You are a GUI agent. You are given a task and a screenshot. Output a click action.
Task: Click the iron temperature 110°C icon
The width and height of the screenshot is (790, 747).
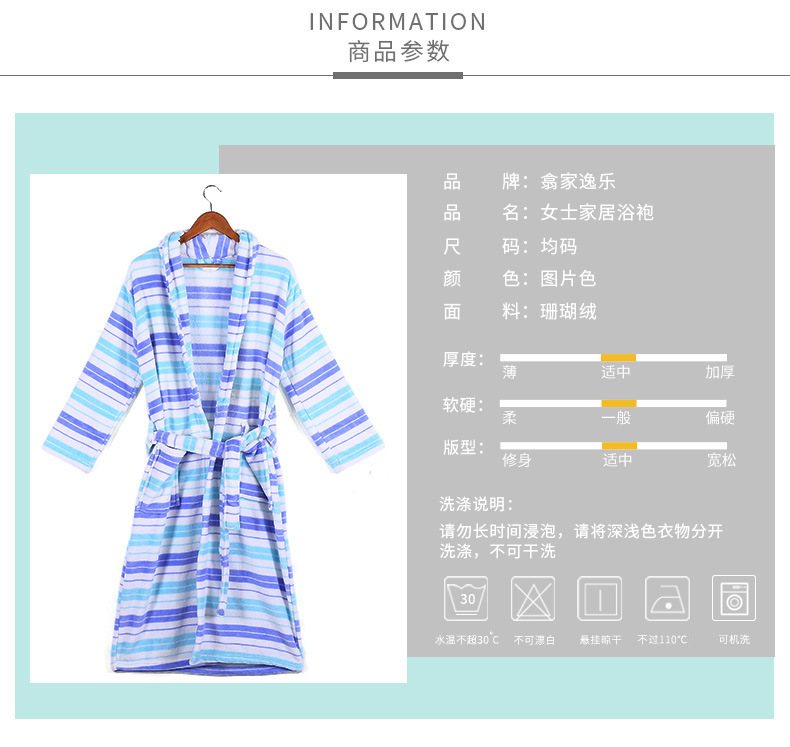(667, 598)
